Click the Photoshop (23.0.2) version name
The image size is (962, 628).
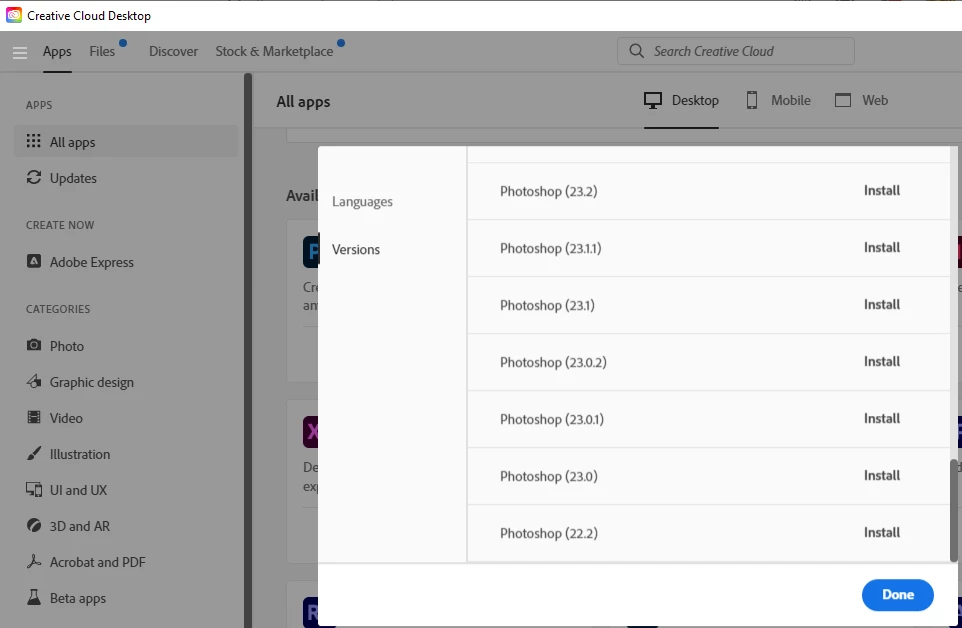553,362
